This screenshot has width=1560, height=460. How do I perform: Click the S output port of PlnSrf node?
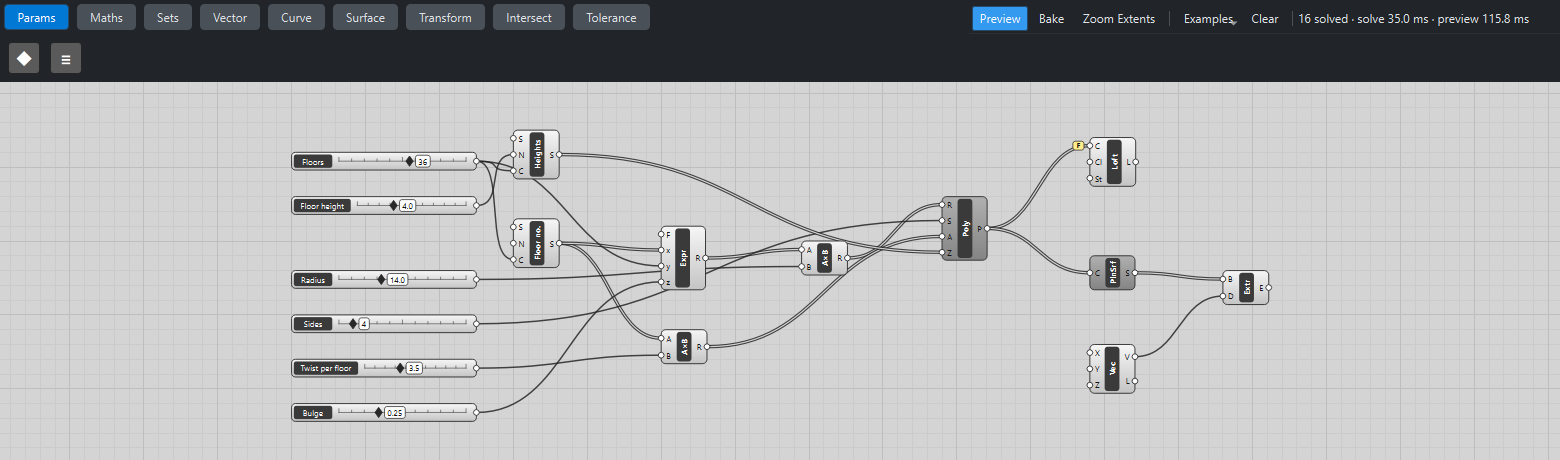pos(1134,272)
